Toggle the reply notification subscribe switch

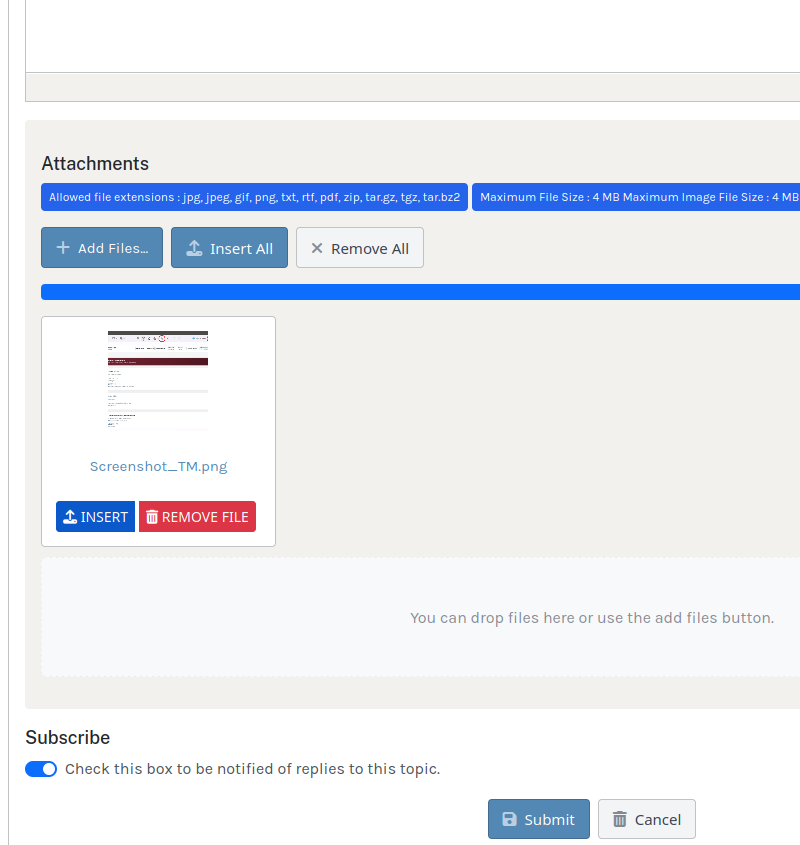[x=41, y=769]
